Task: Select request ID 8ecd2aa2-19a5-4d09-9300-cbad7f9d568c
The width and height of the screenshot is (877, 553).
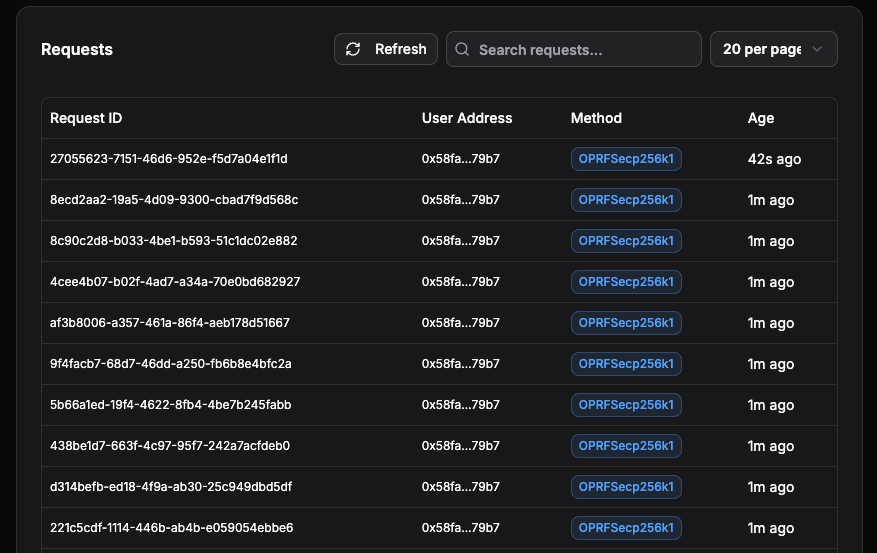Action: (174, 200)
